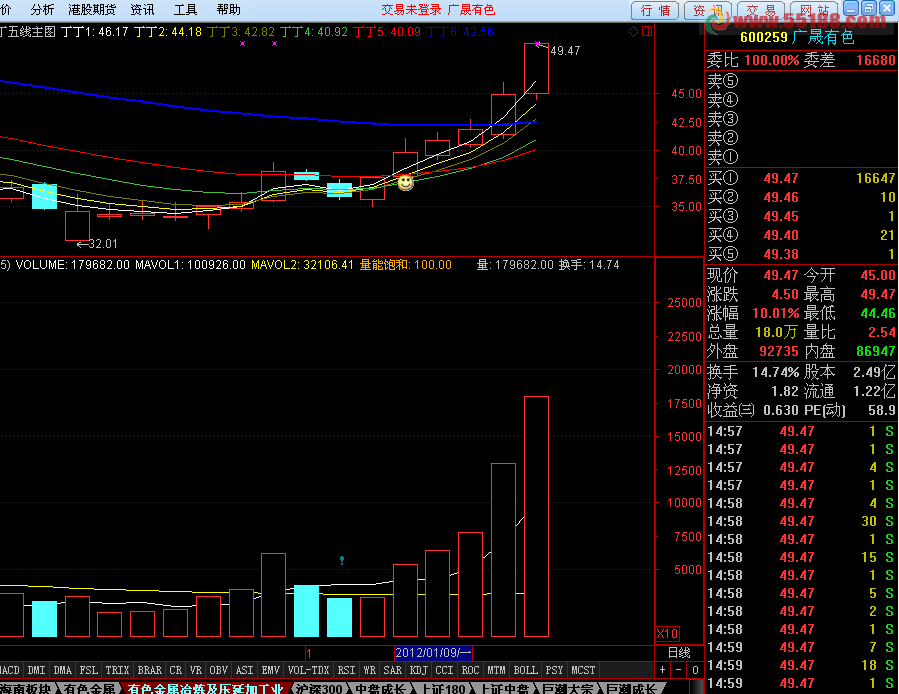Select the 中盘成长 sector tab
The height and width of the screenshot is (694, 899).
(381, 688)
